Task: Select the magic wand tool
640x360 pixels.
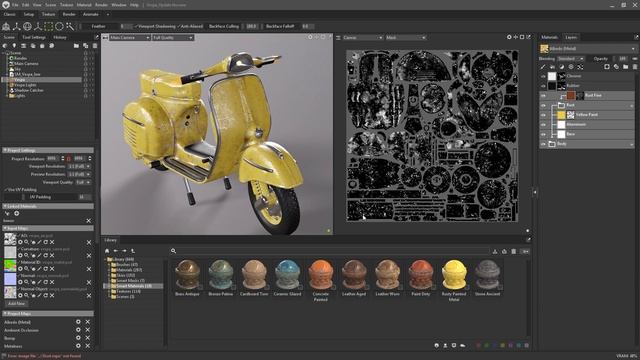Action: click(70, 27)
